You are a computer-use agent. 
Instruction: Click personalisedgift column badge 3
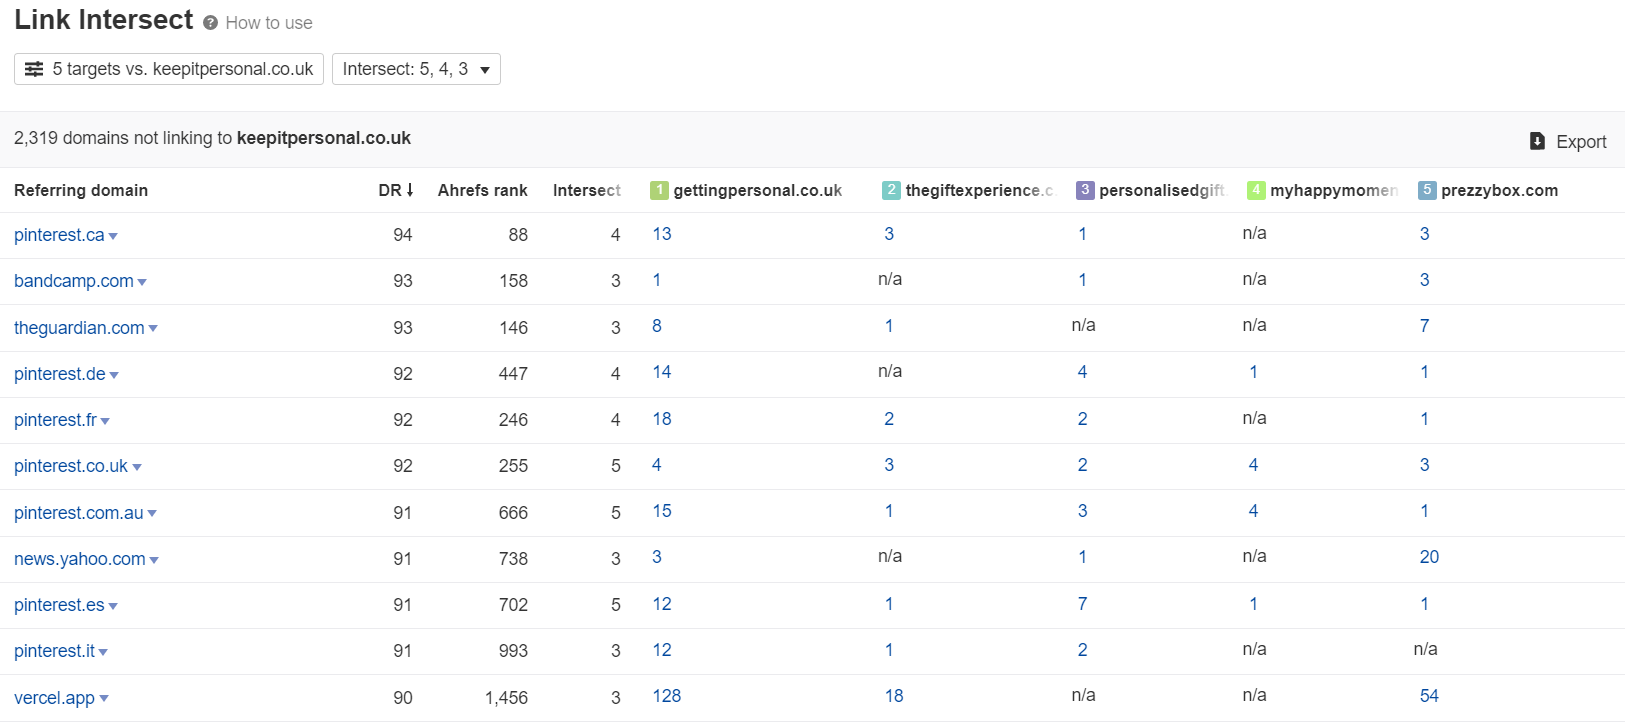click(1085, 190)
